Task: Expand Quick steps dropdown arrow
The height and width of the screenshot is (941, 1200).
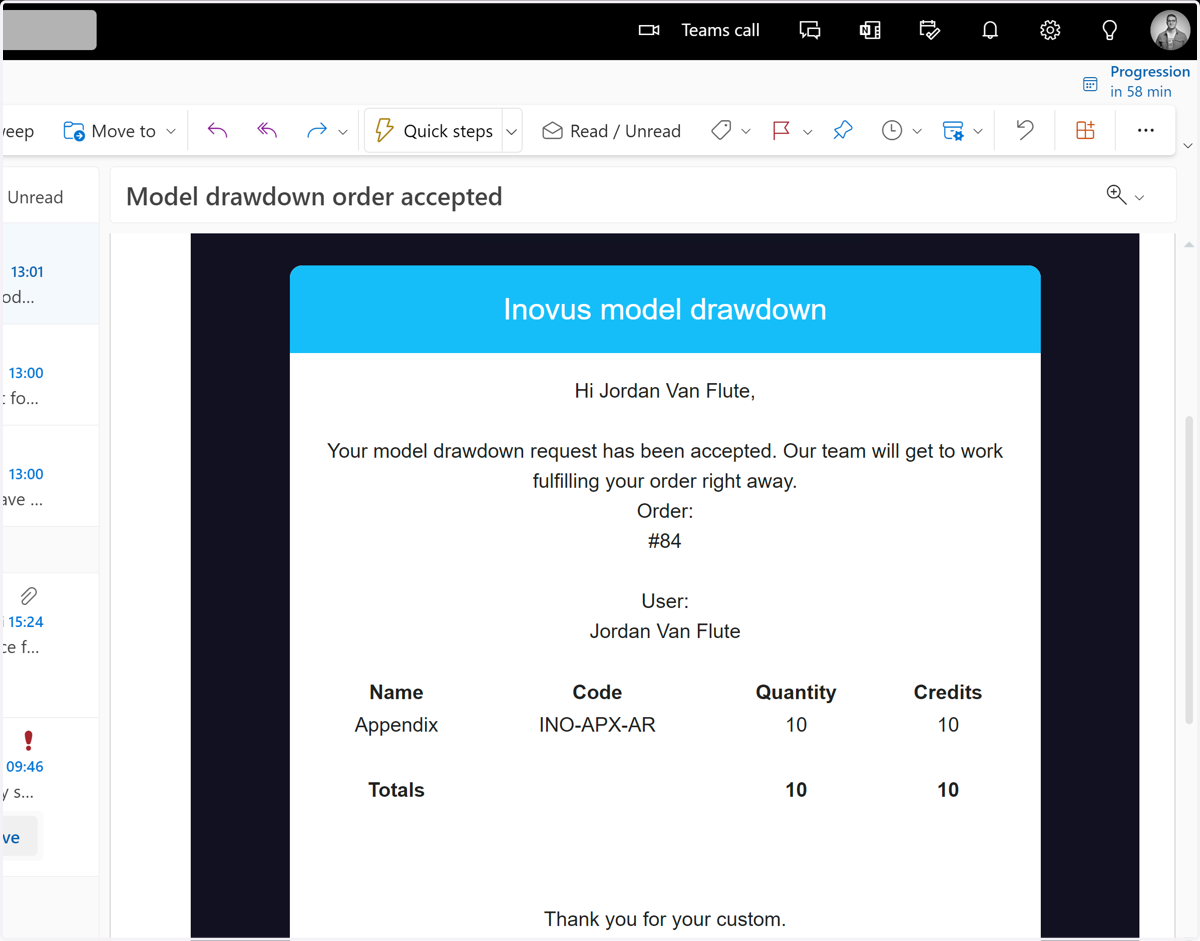Action: click(511, 132)
